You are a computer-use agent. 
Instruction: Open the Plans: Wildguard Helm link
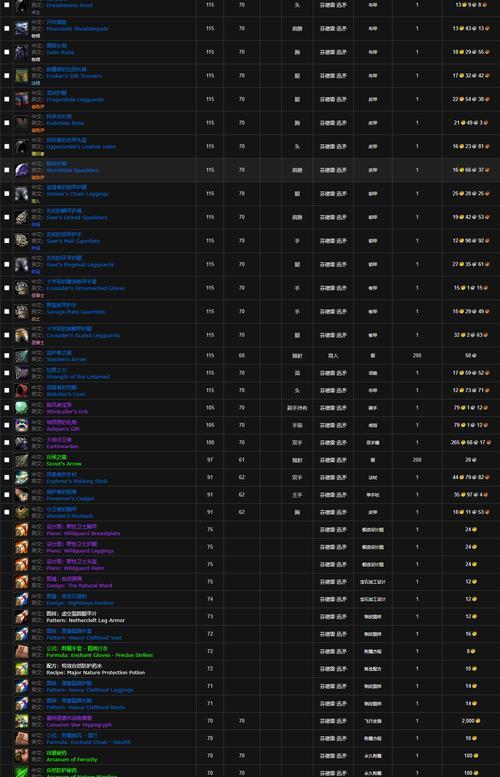pyautogui.click(x=75, y=568)
